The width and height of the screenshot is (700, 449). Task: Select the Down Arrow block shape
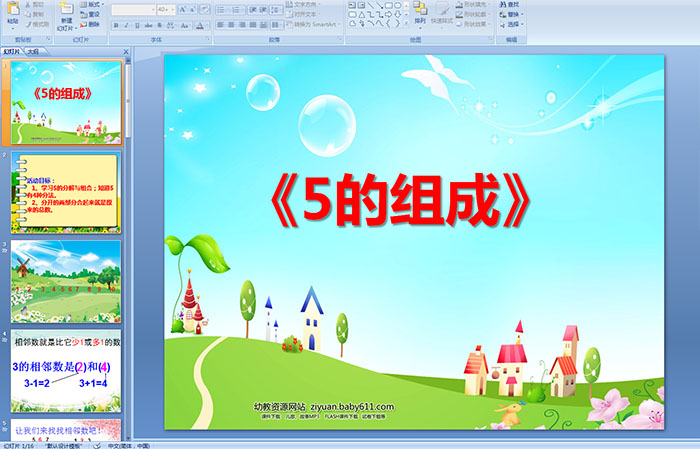398,14
